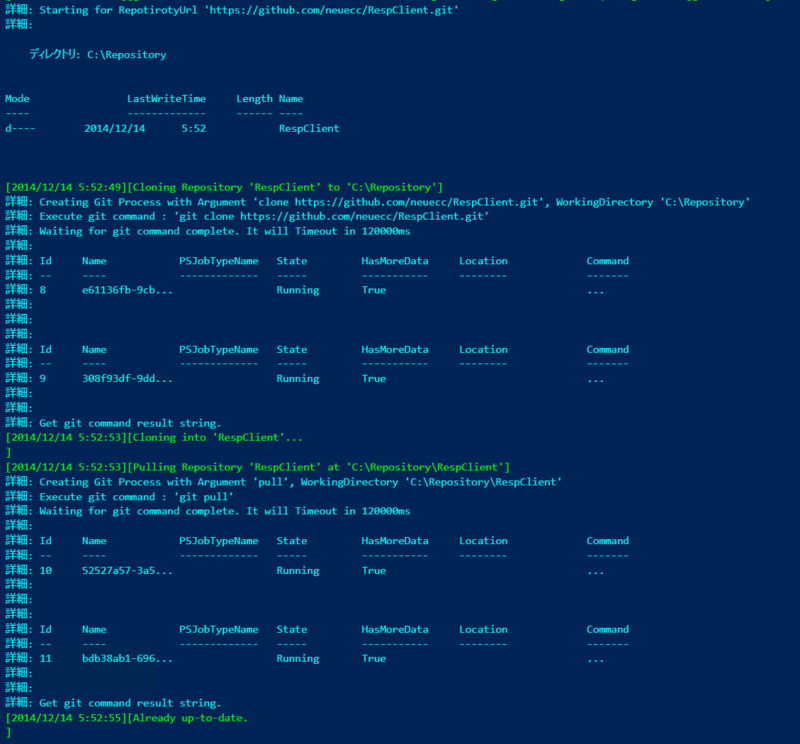
Task: Select the 'd----' mode value
Action: 20,128
